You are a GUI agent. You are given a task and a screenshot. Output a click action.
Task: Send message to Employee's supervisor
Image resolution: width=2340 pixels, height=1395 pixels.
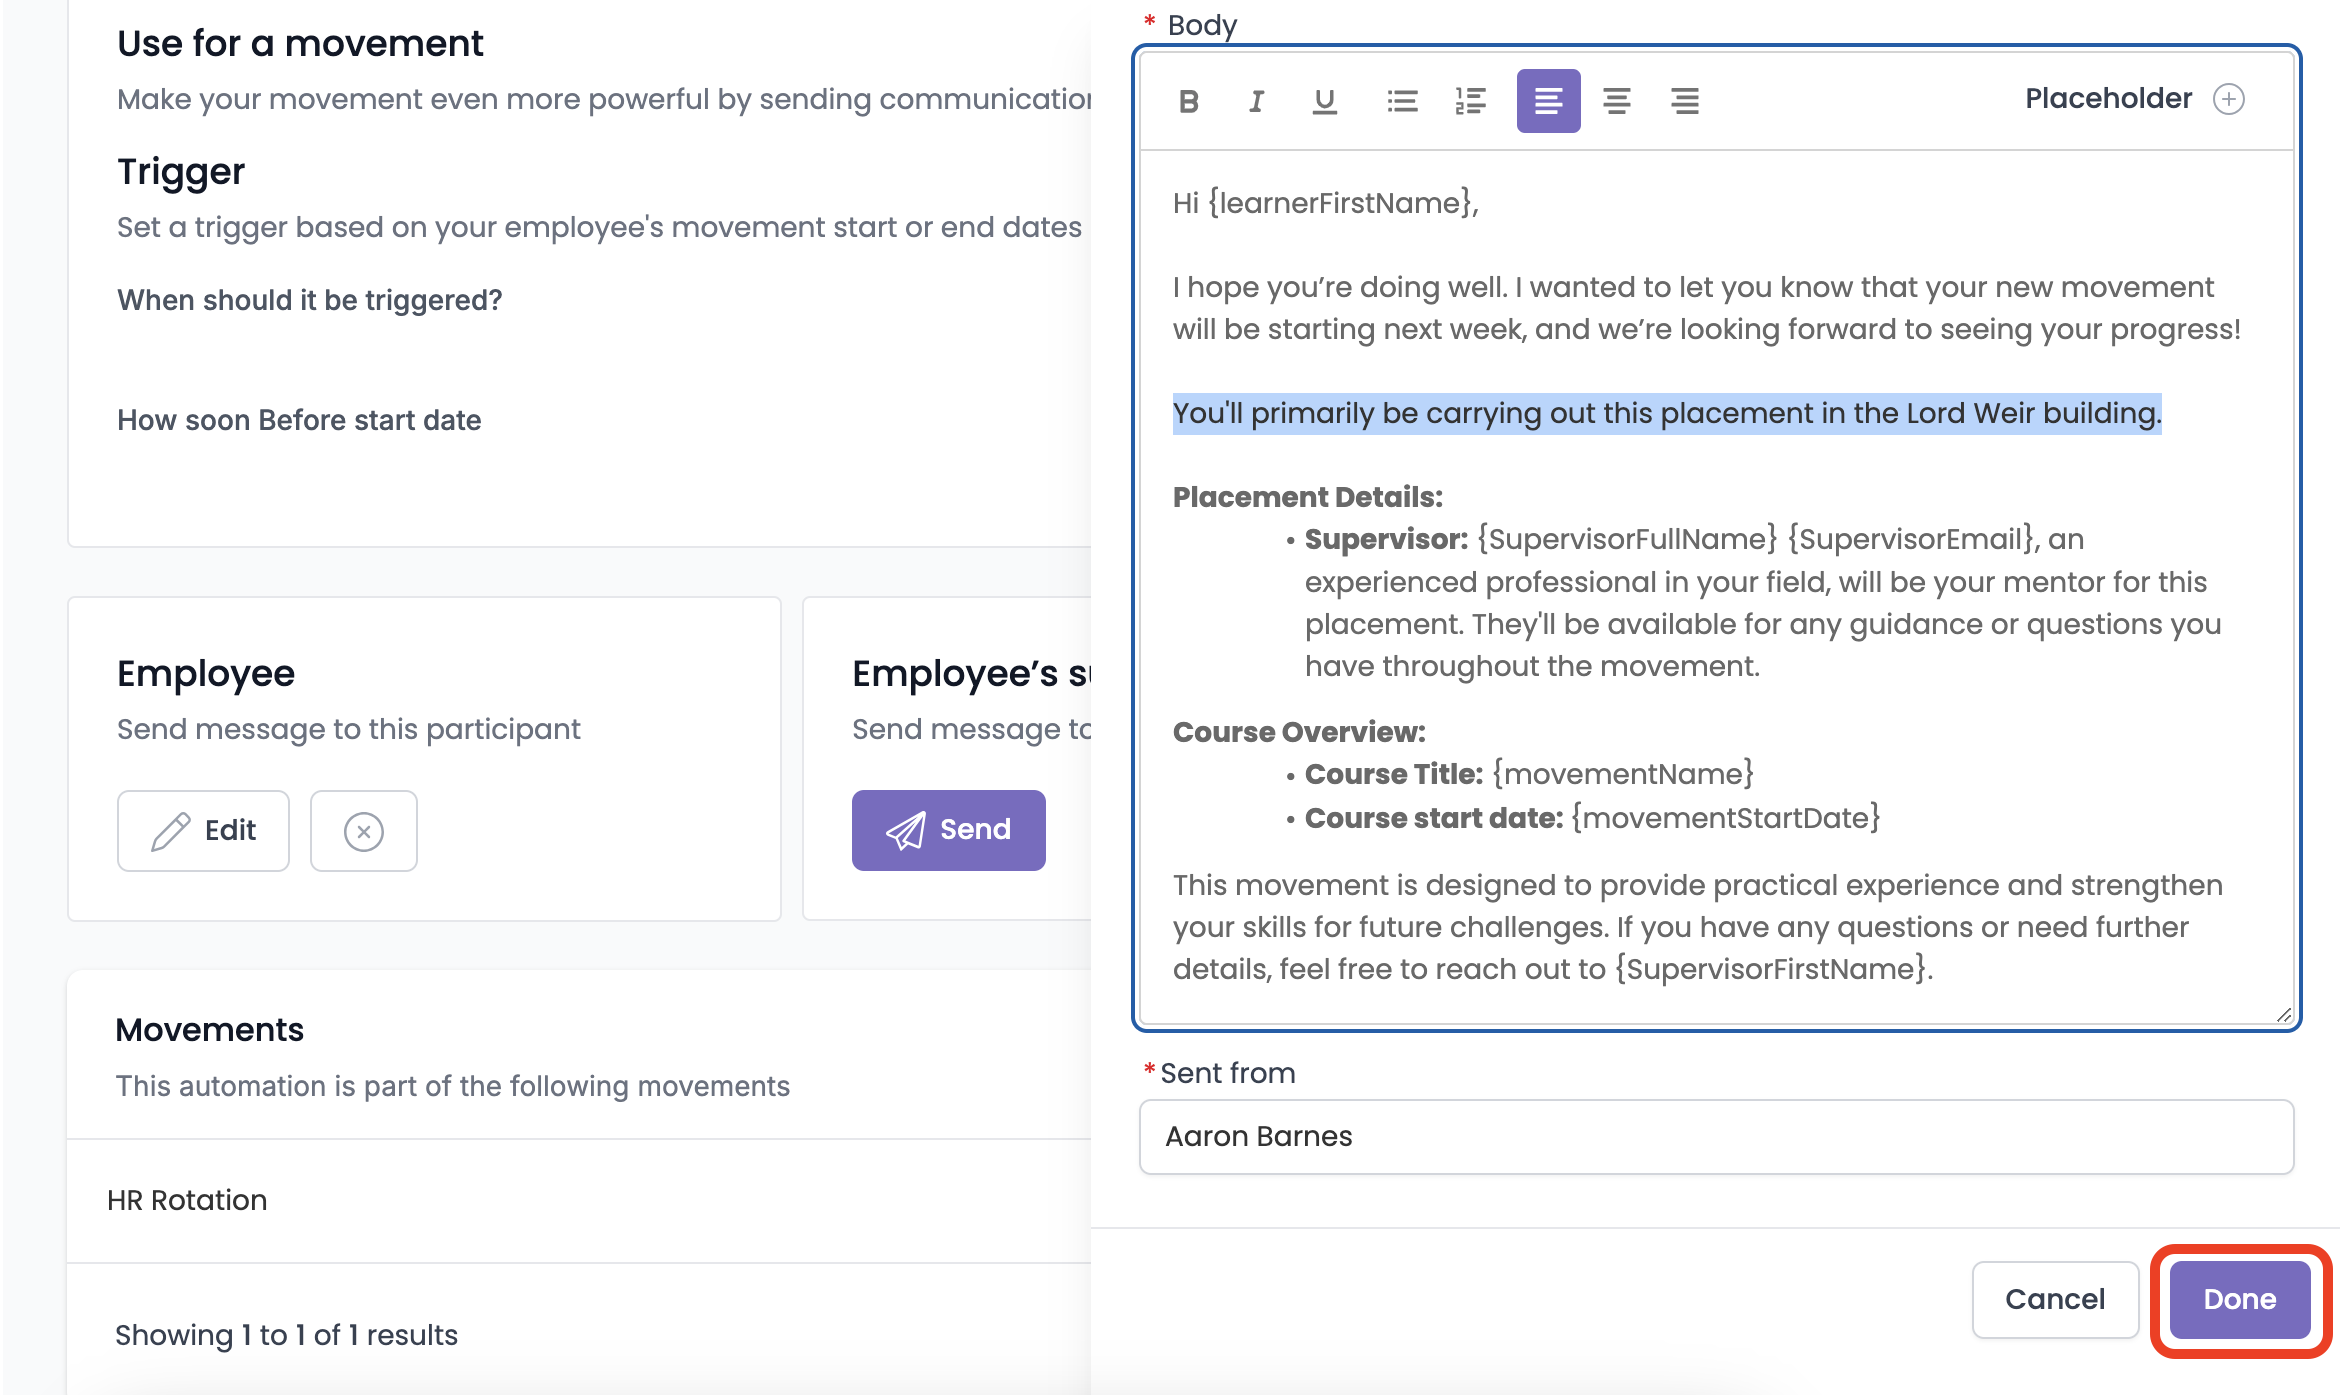coord(948,830)
